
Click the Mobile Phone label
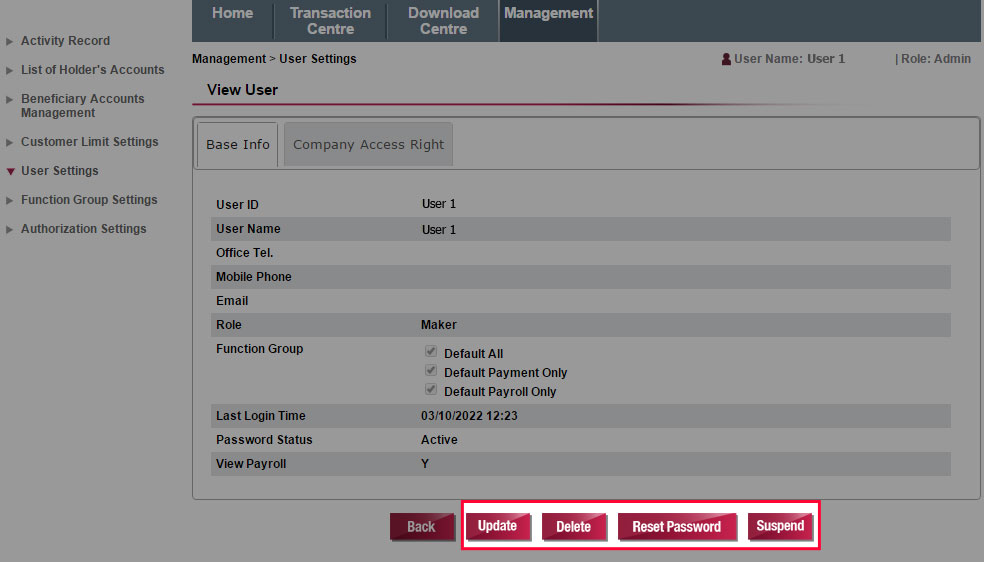[x=254, y=277]
